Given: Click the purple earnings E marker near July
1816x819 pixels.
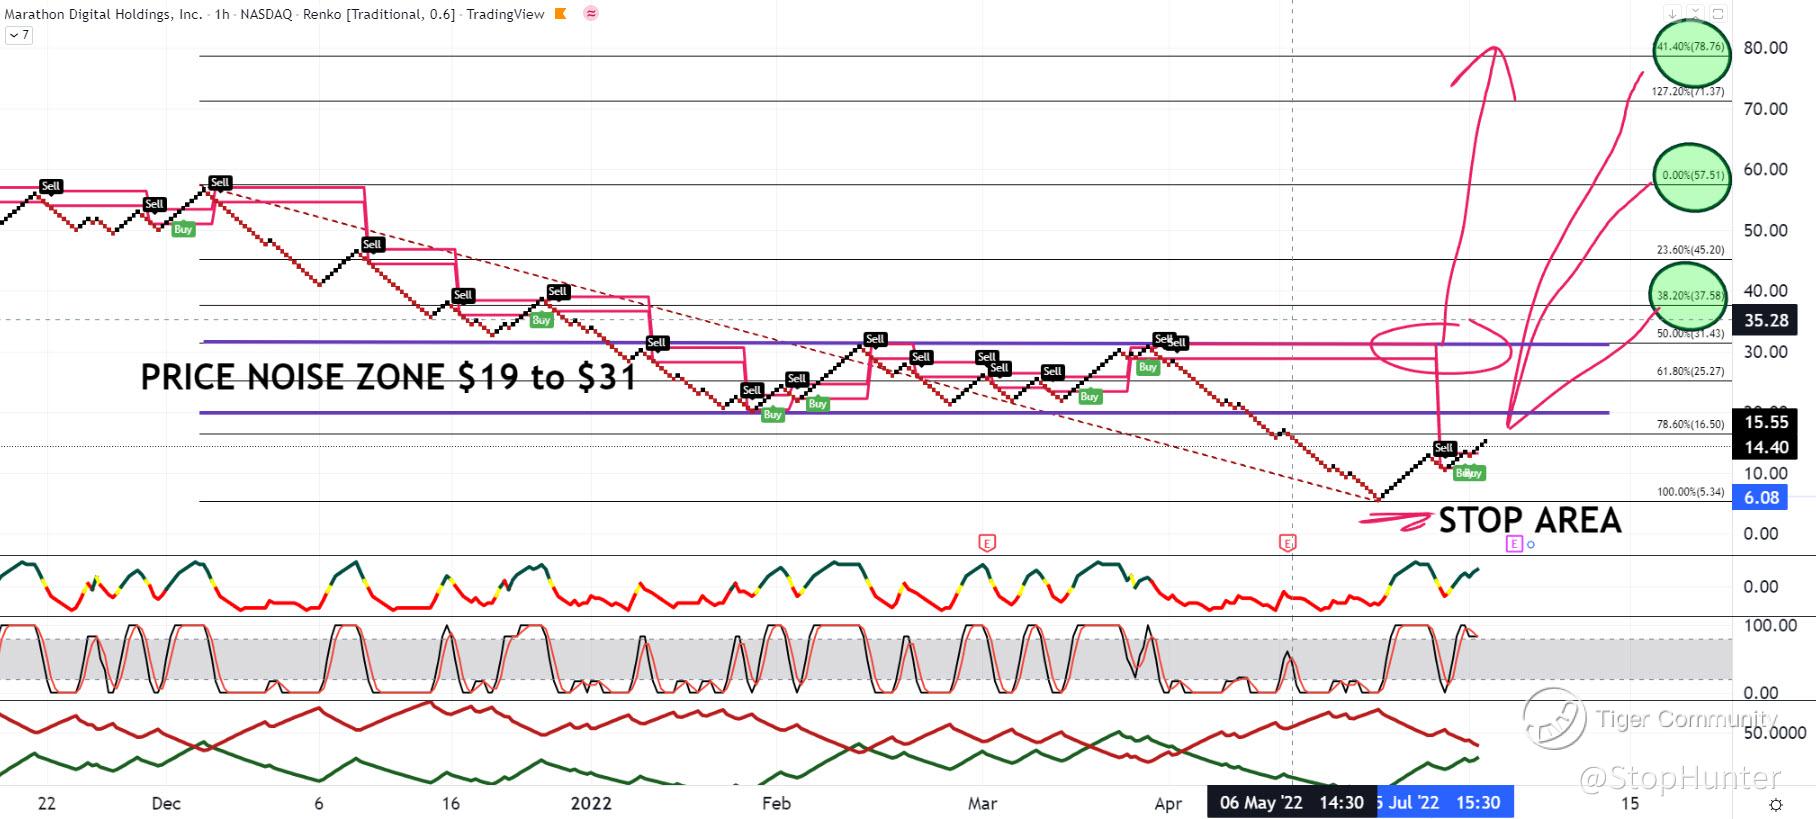Looking at the screenshot, I should point(1514,544).
